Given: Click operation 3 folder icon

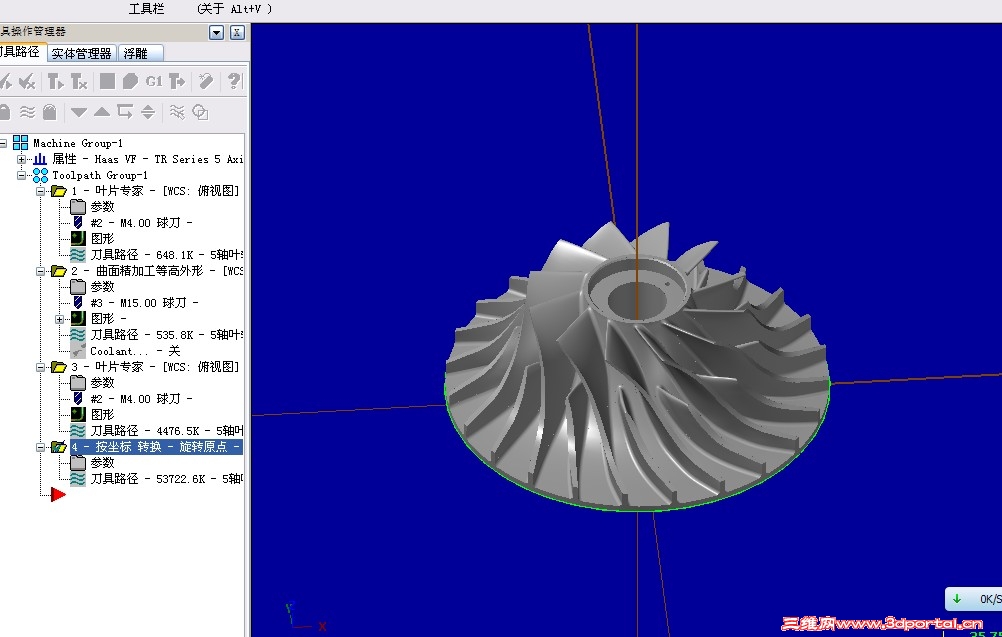Looking at the screenshot, I should 59,367.
